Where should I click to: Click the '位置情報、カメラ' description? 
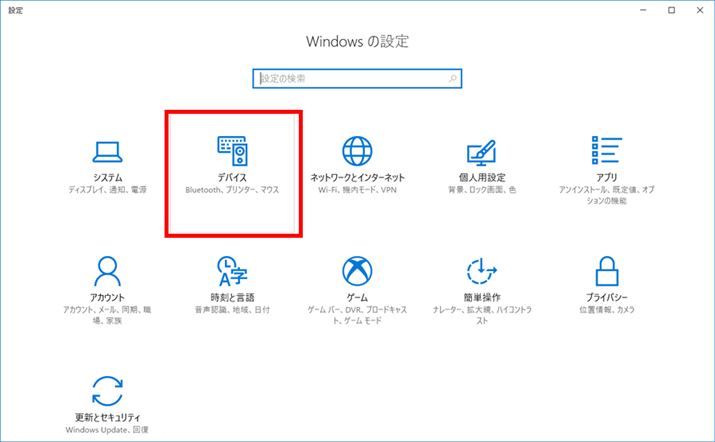point(607,310)
